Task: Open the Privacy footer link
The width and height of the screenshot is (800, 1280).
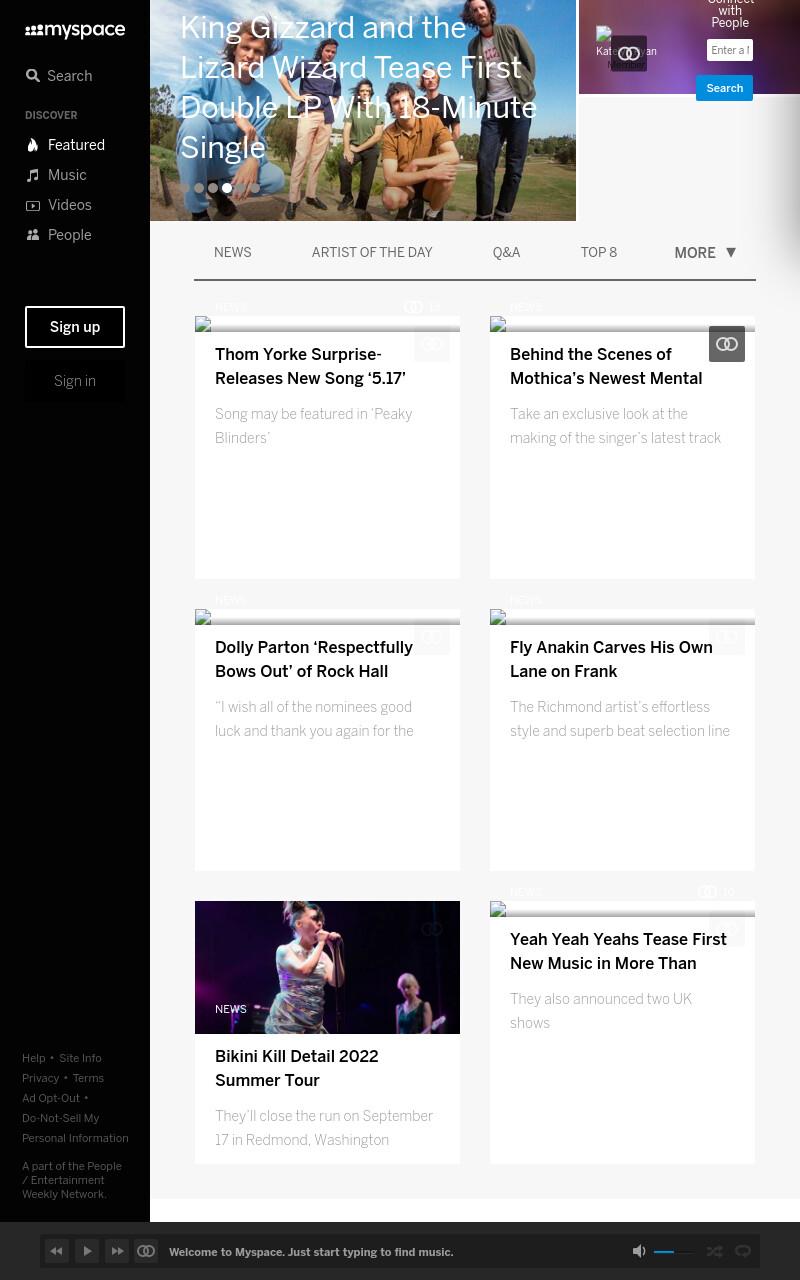Action: coord(41,1078)
